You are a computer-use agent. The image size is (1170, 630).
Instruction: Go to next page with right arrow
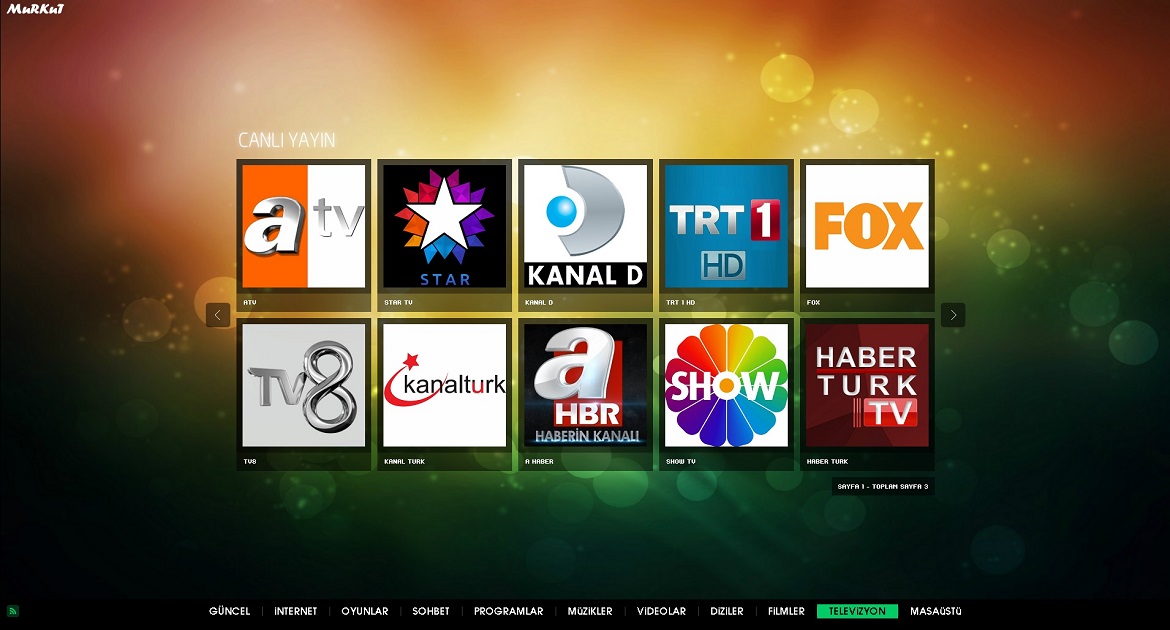(x=953, y=315)
